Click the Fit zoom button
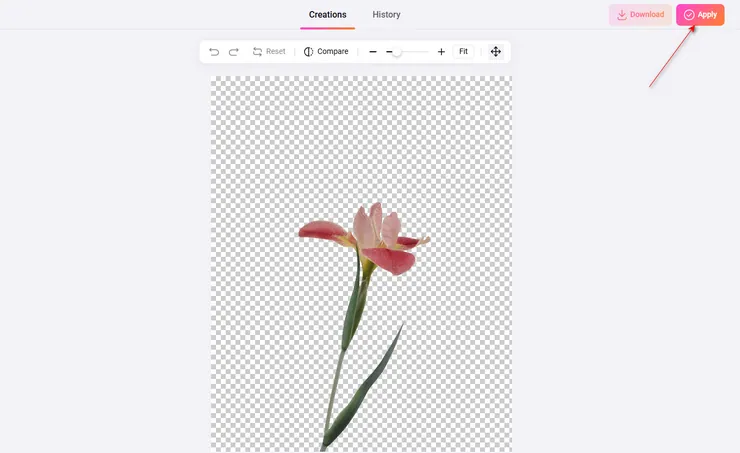This screenshot has height=453, width=740. tap(463, 52)
